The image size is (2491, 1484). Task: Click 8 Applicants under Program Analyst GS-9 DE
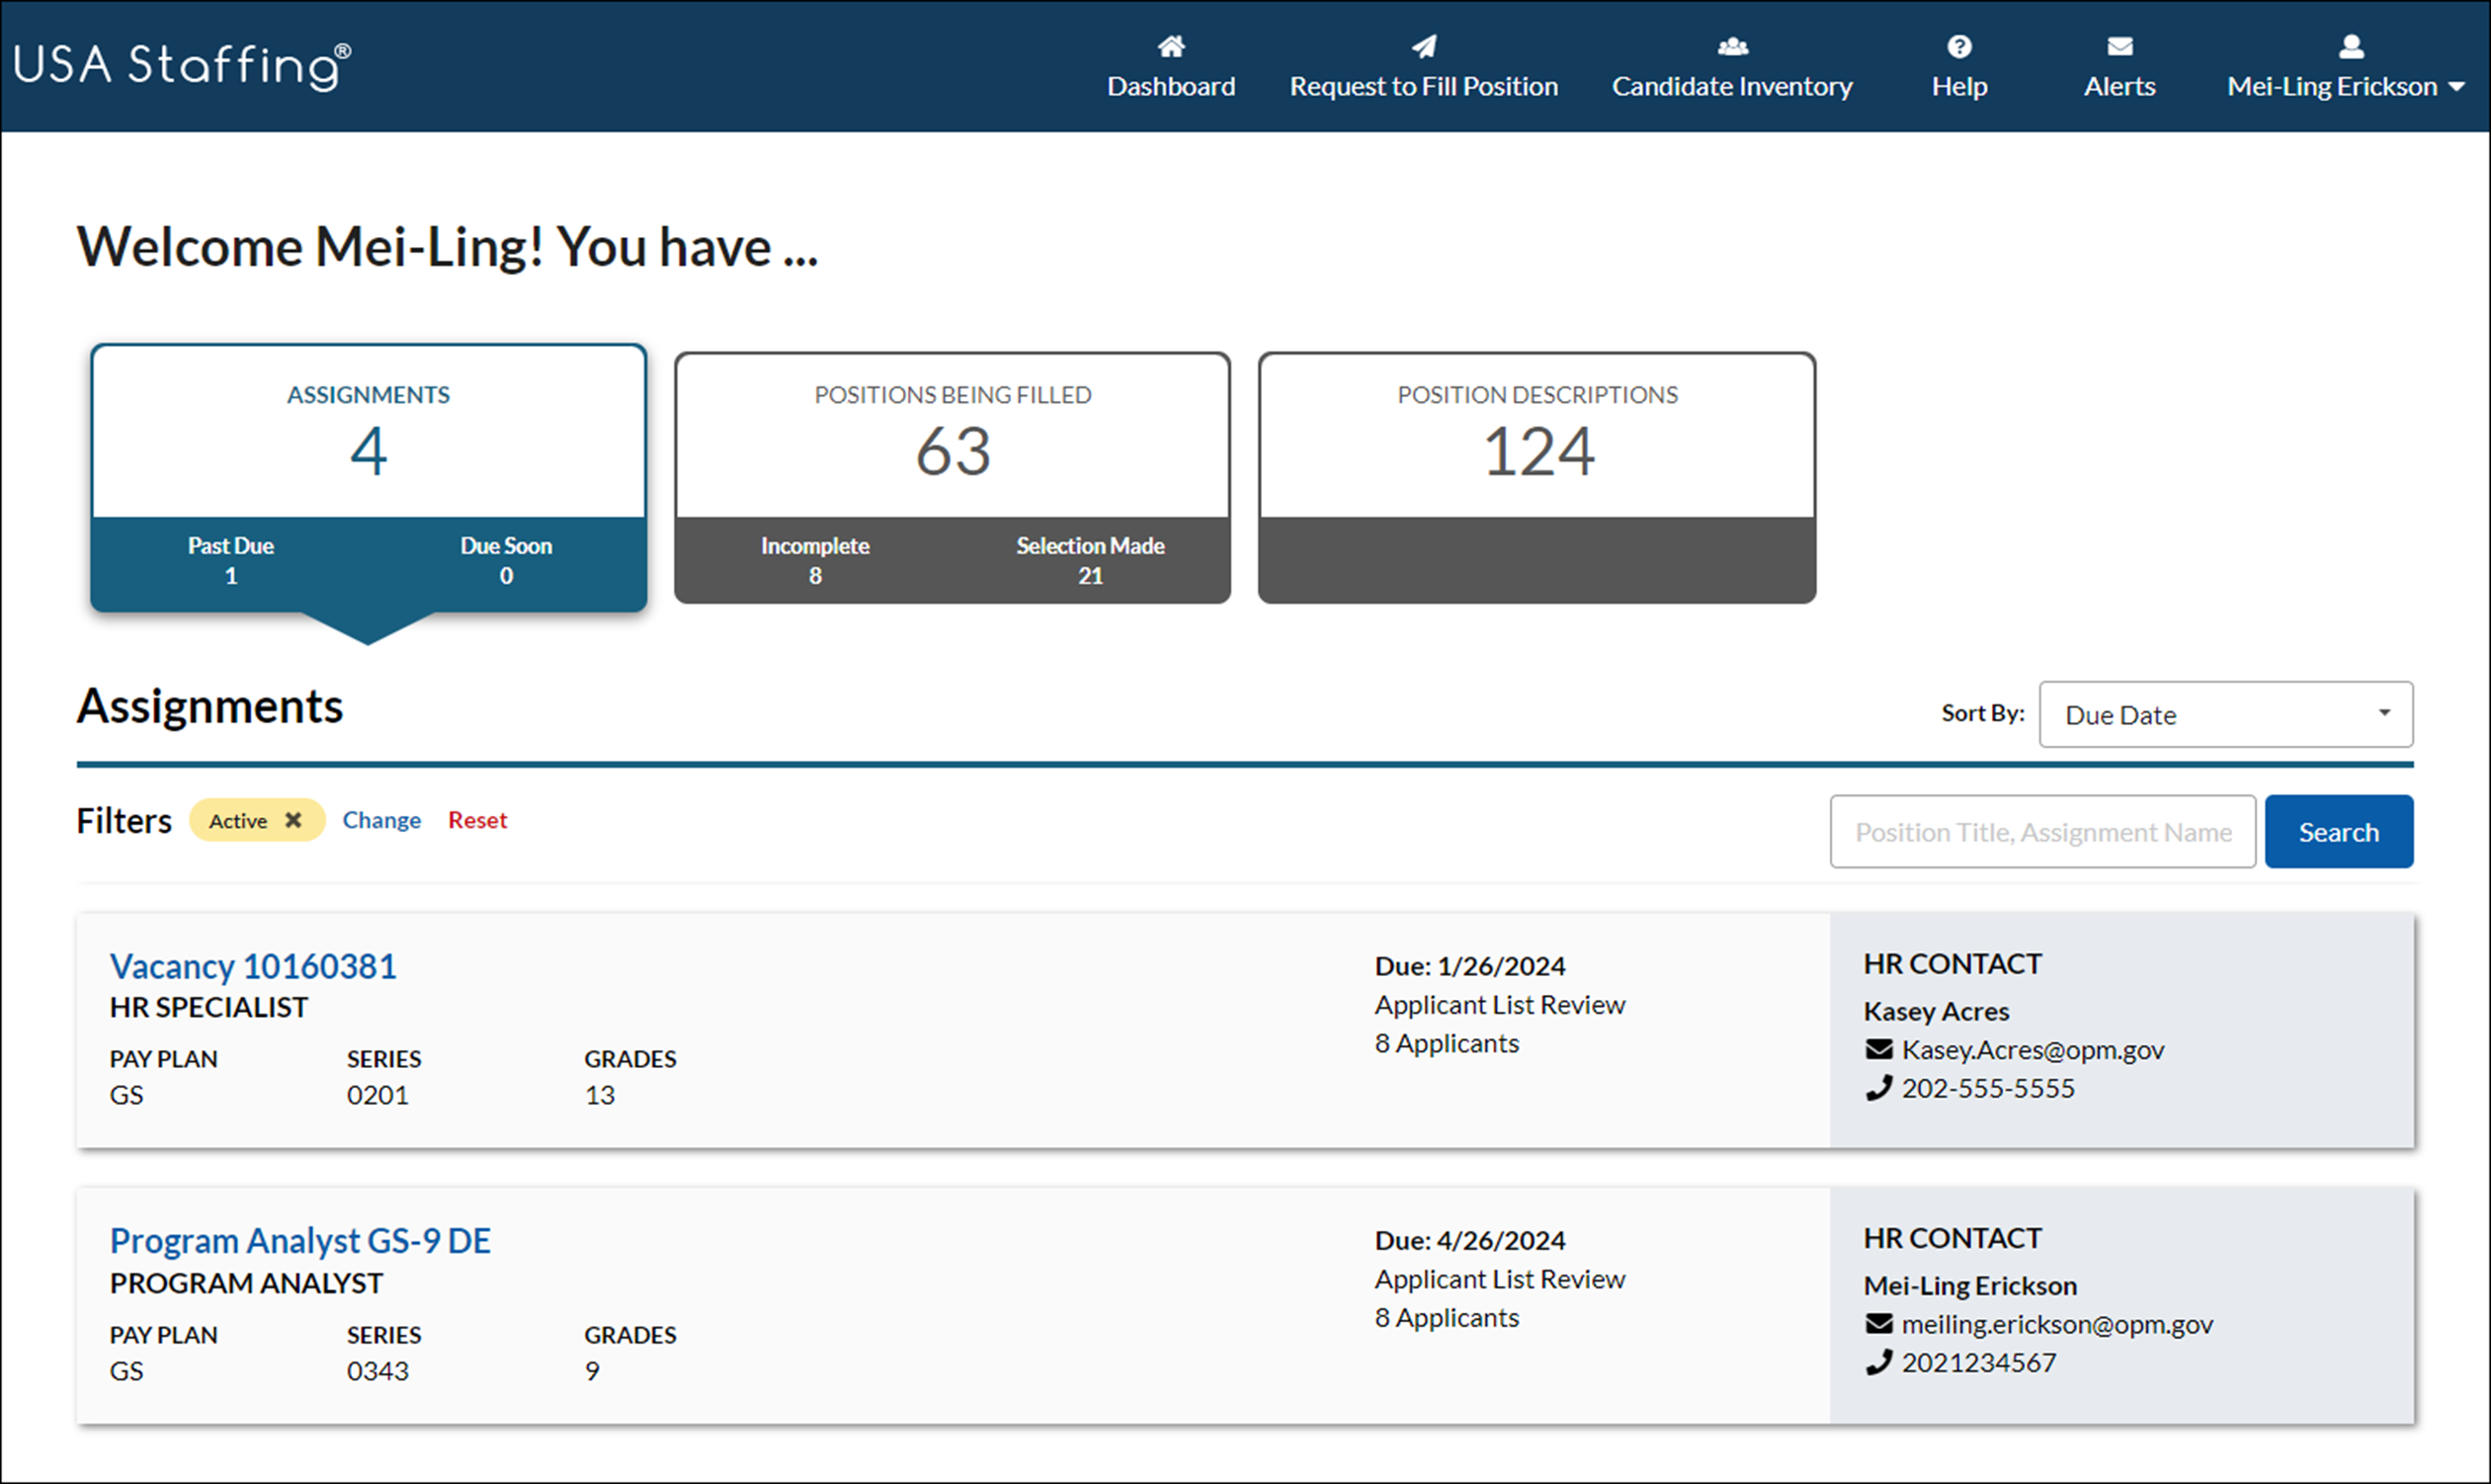tap(1446, 1318)
